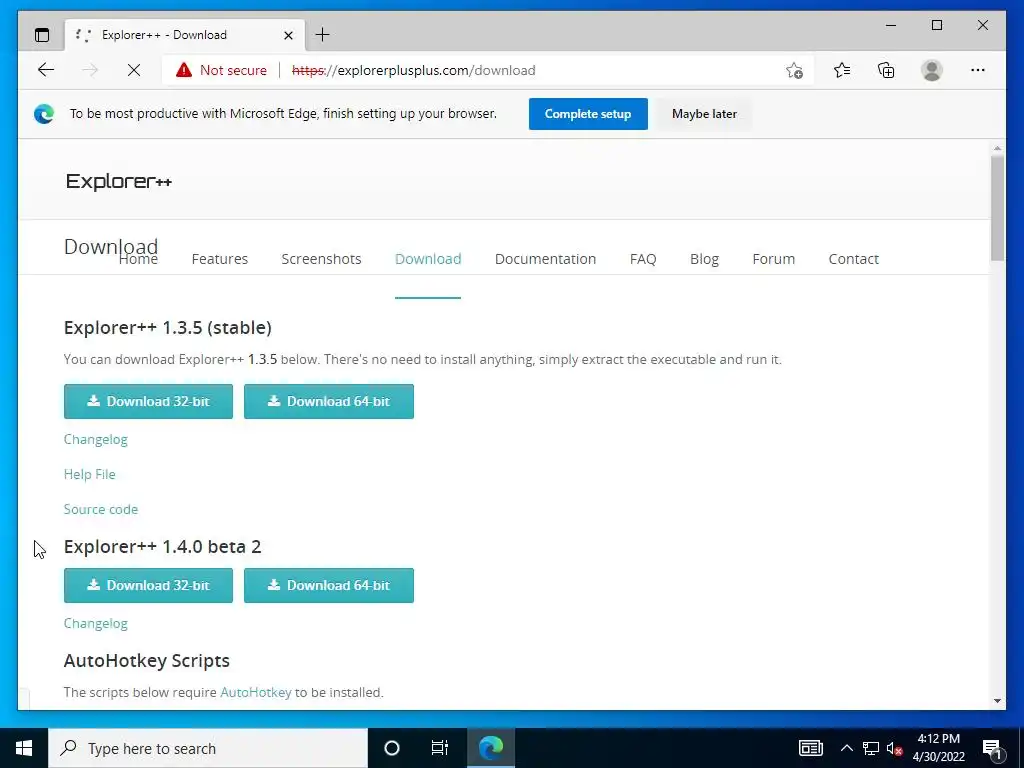Screen dimensions: 1024x768
Task: Close the Explorer++ - Download tab
Action: tap(288, 35)
